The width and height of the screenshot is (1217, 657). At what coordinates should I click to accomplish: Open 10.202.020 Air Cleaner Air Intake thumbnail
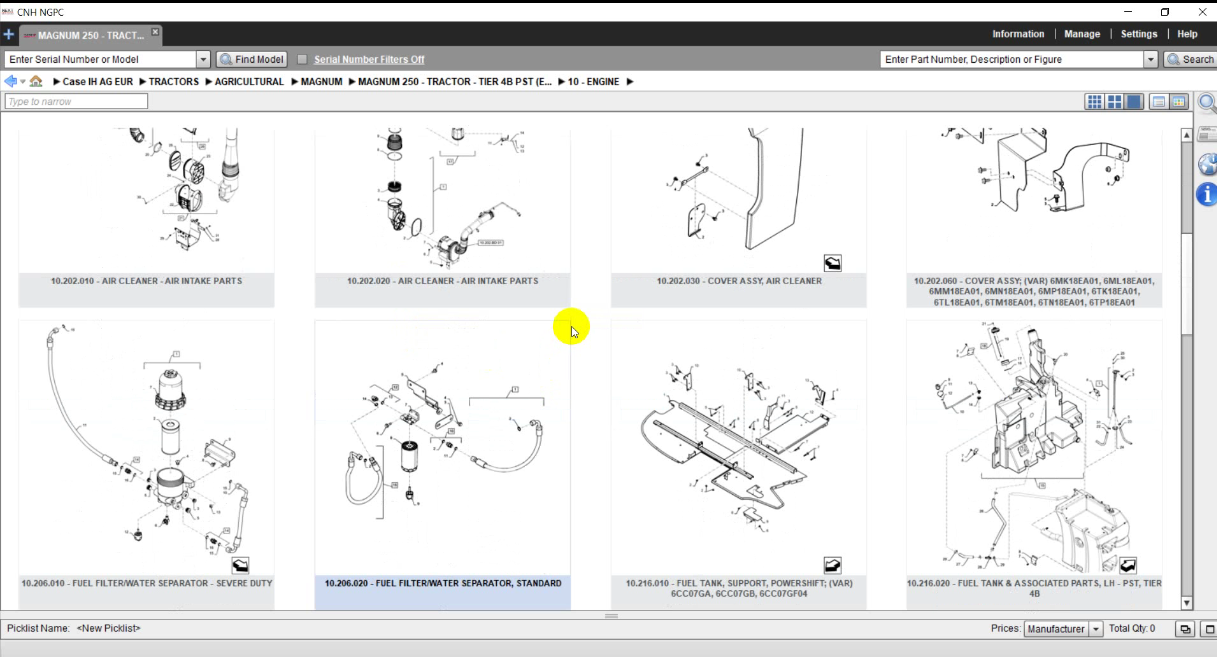442,215
